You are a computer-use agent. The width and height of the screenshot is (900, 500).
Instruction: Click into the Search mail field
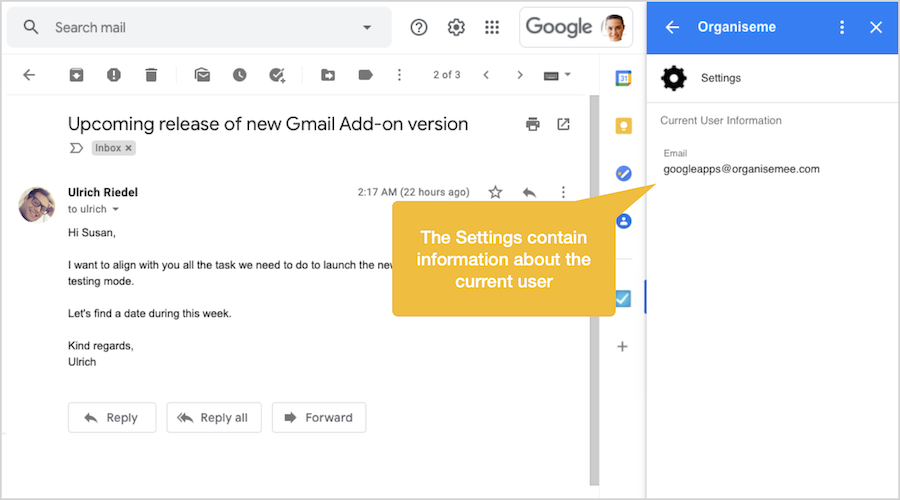point(201,28)
